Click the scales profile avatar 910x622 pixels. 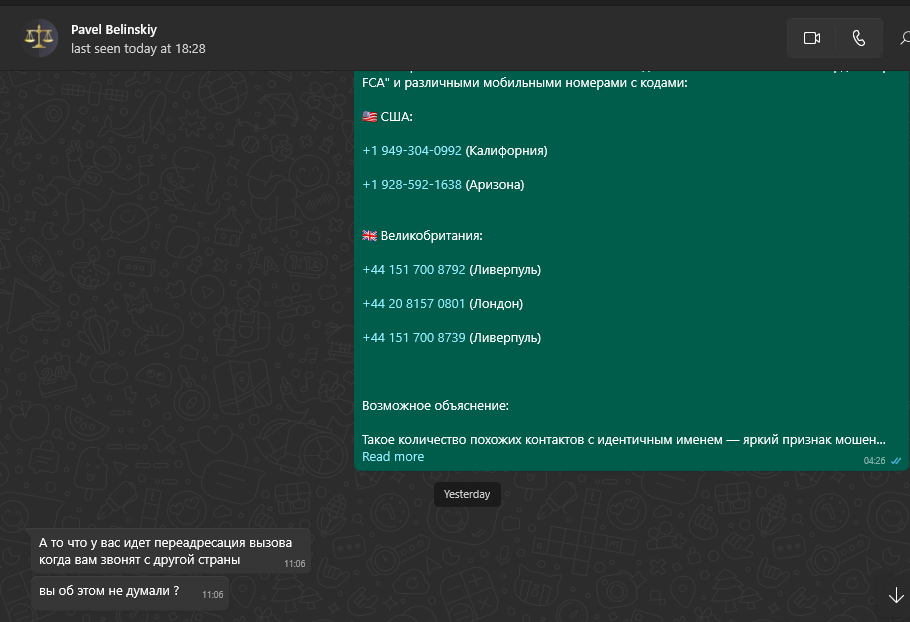click(41, 38)
